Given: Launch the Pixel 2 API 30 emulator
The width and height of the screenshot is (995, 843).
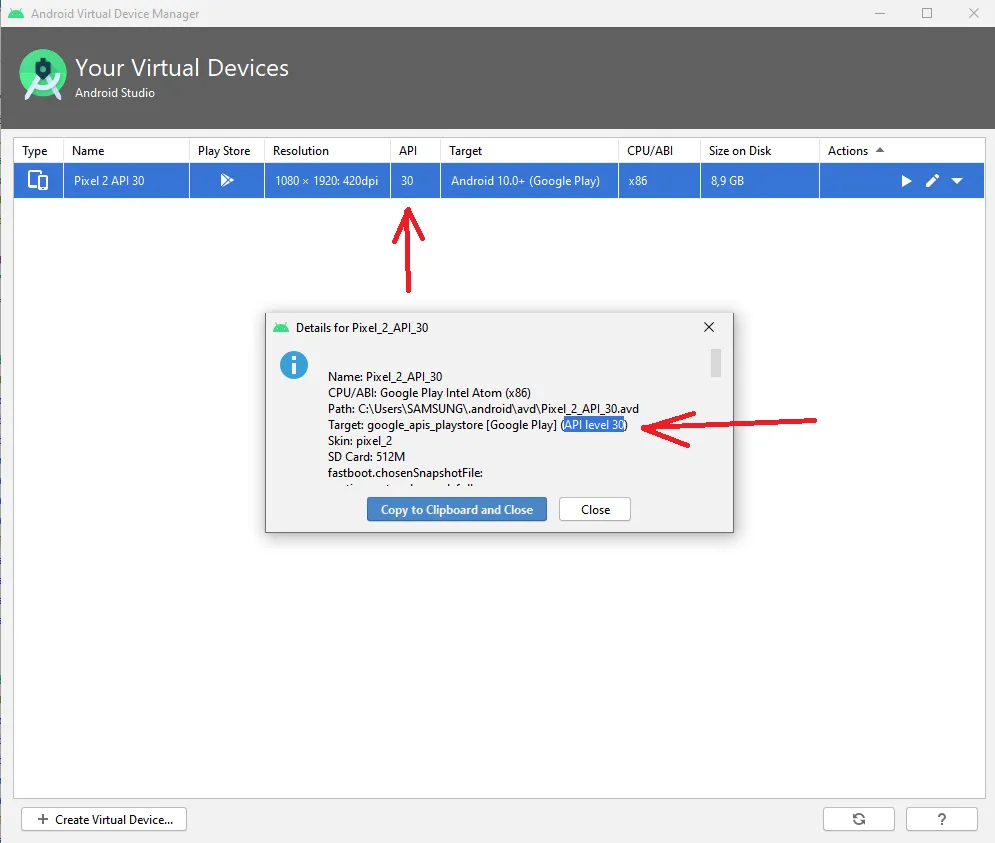Looking at the screenshot, I should point(906,182).
